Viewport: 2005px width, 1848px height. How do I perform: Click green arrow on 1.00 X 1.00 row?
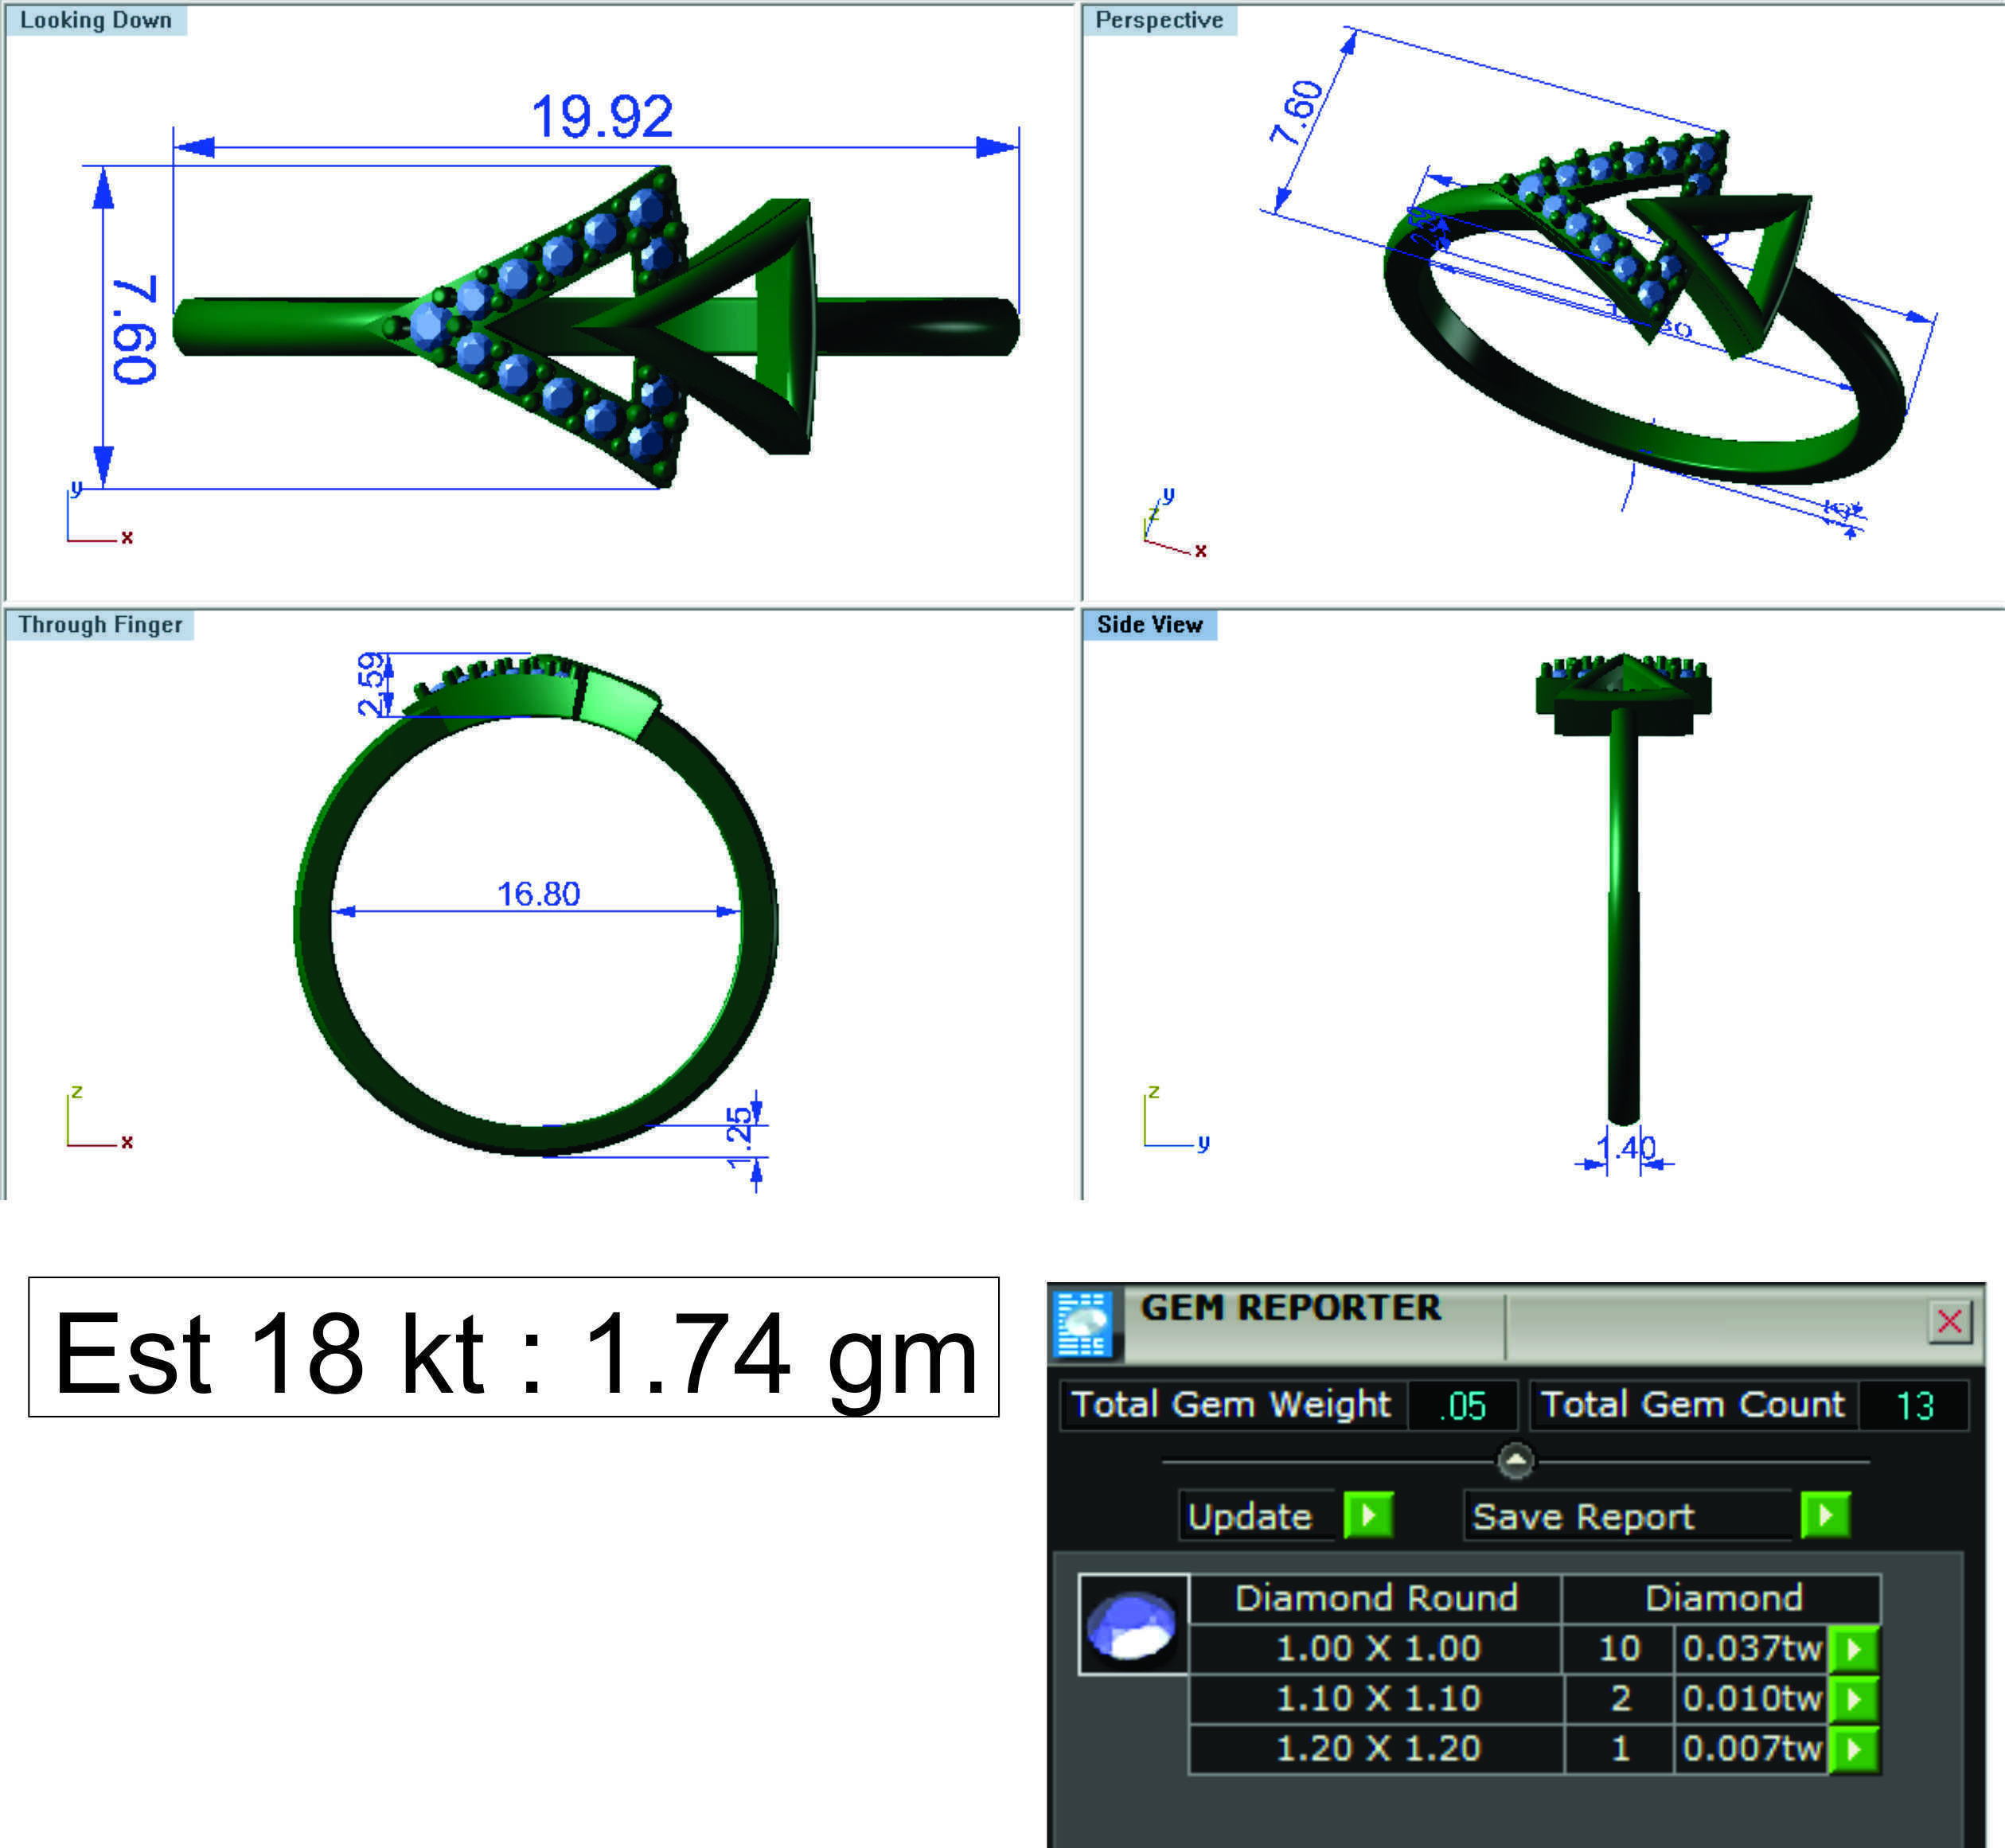pyautogui.click(x=1853, y=1649)
